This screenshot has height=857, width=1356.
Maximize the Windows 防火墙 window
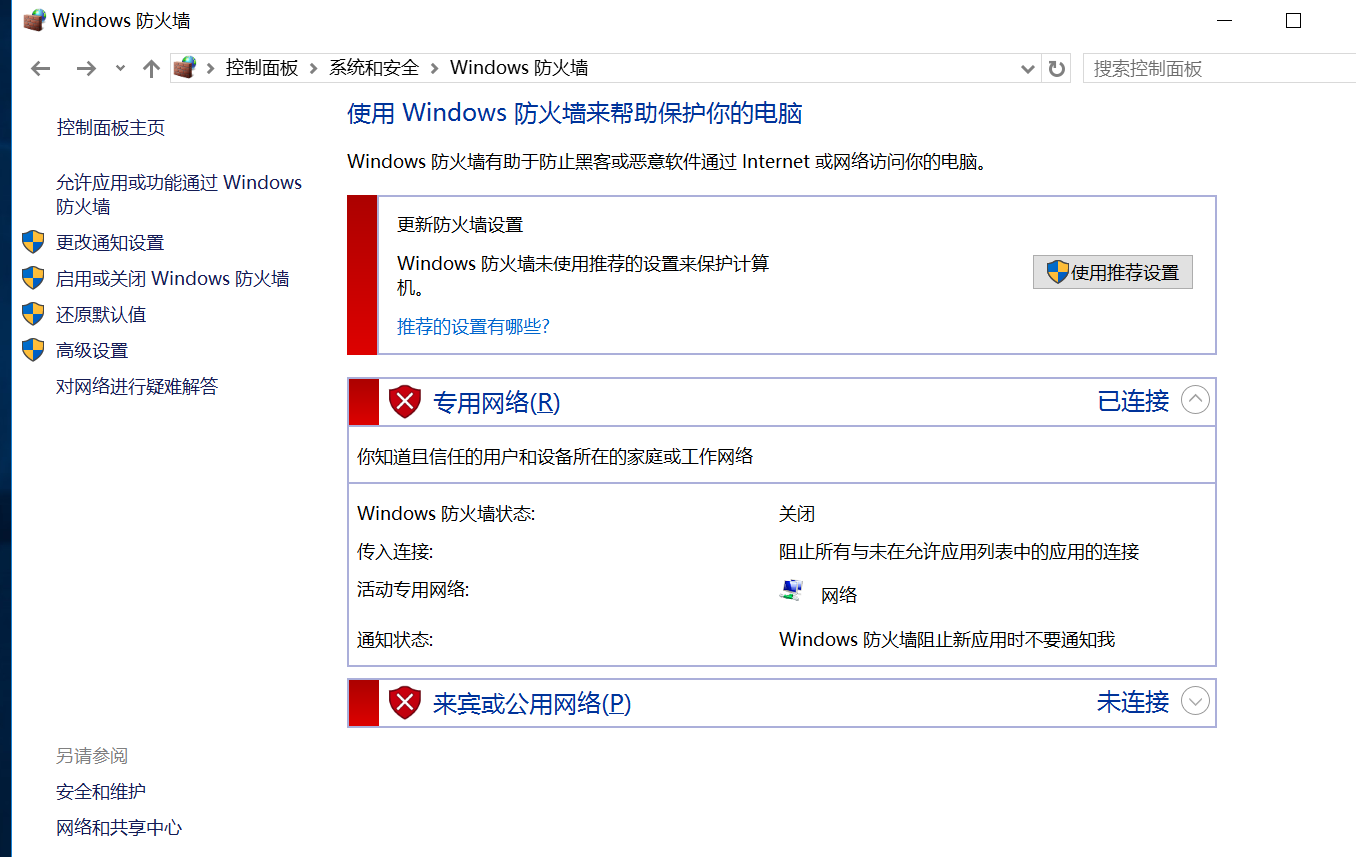1293,20
